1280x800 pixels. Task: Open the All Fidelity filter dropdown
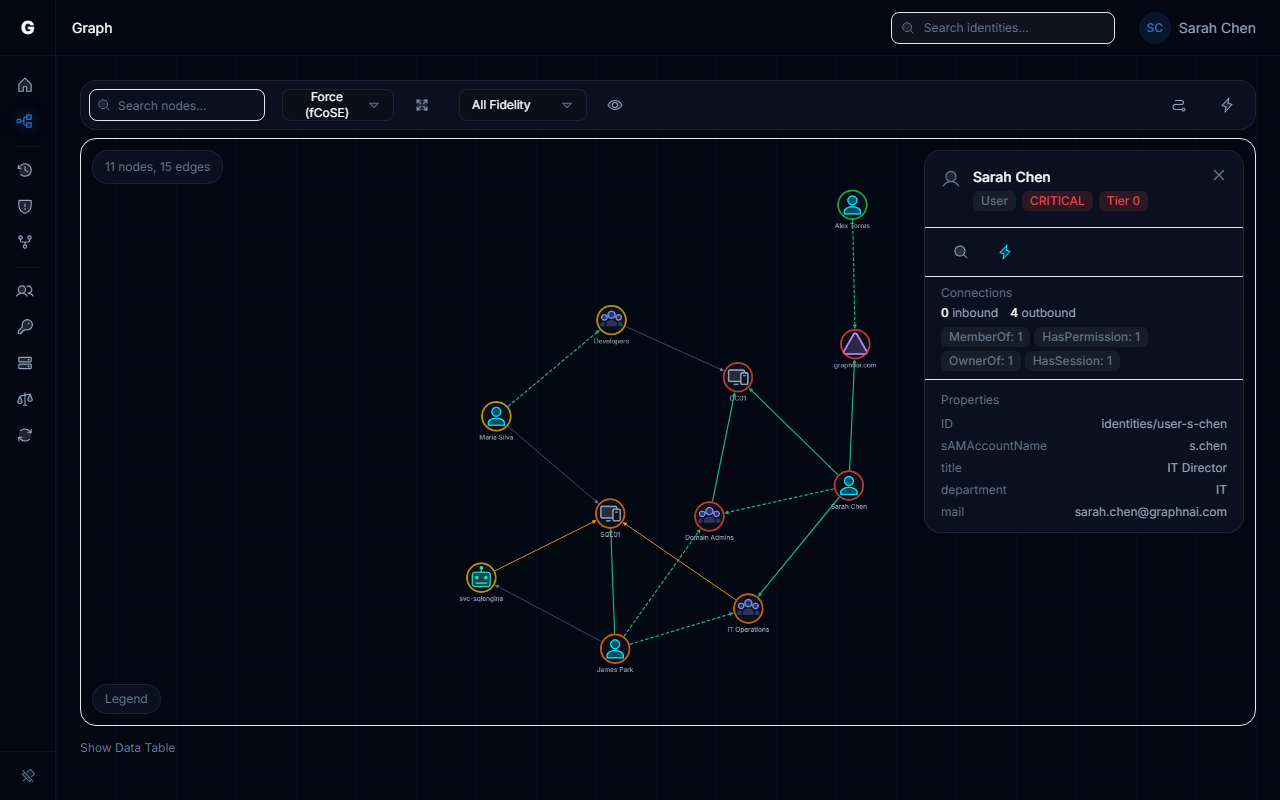tap(522, 104)
